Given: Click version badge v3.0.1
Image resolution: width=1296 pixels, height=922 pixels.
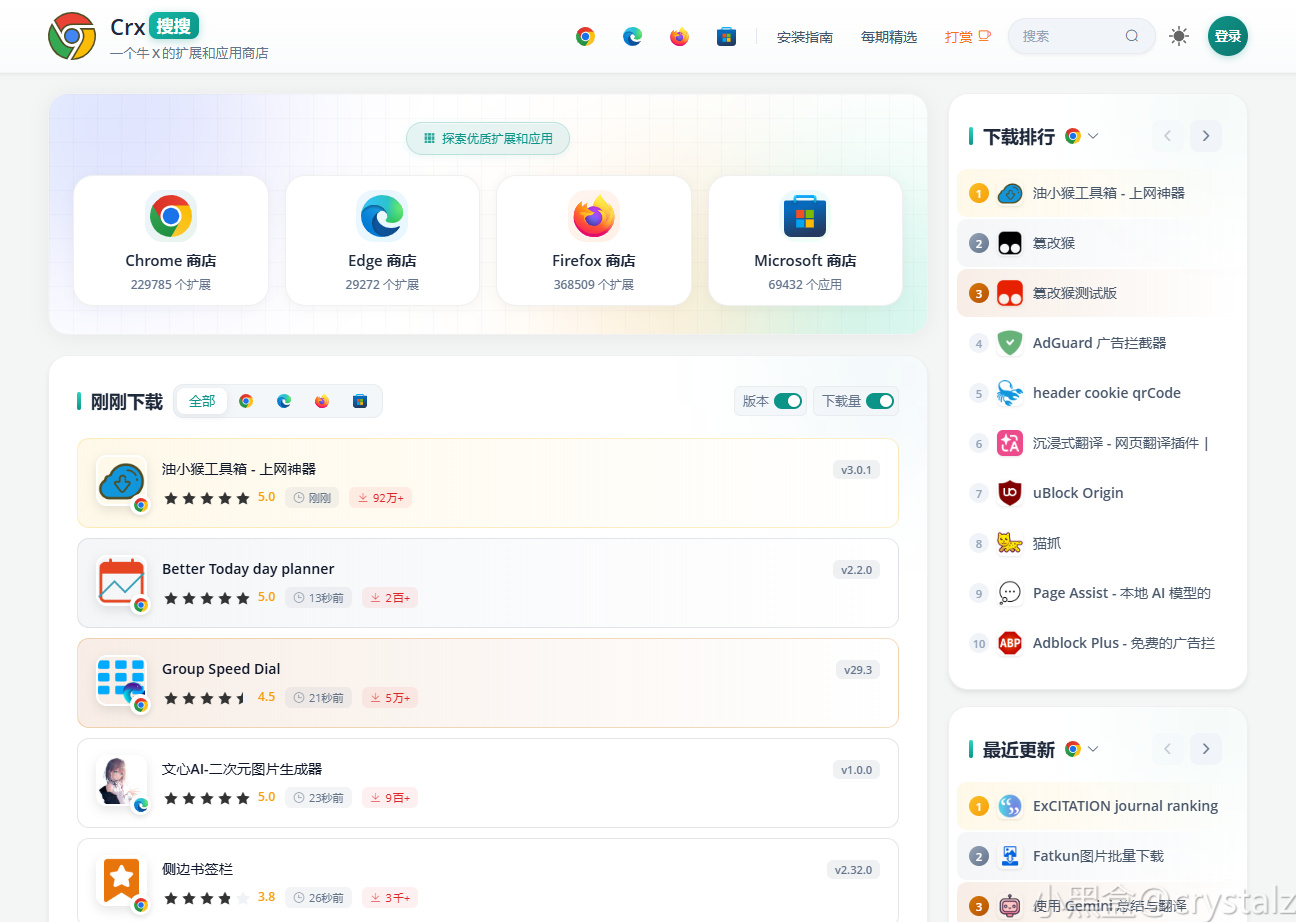Looking at the screenshot, I should pyautogui.click(x=856, y=470).
